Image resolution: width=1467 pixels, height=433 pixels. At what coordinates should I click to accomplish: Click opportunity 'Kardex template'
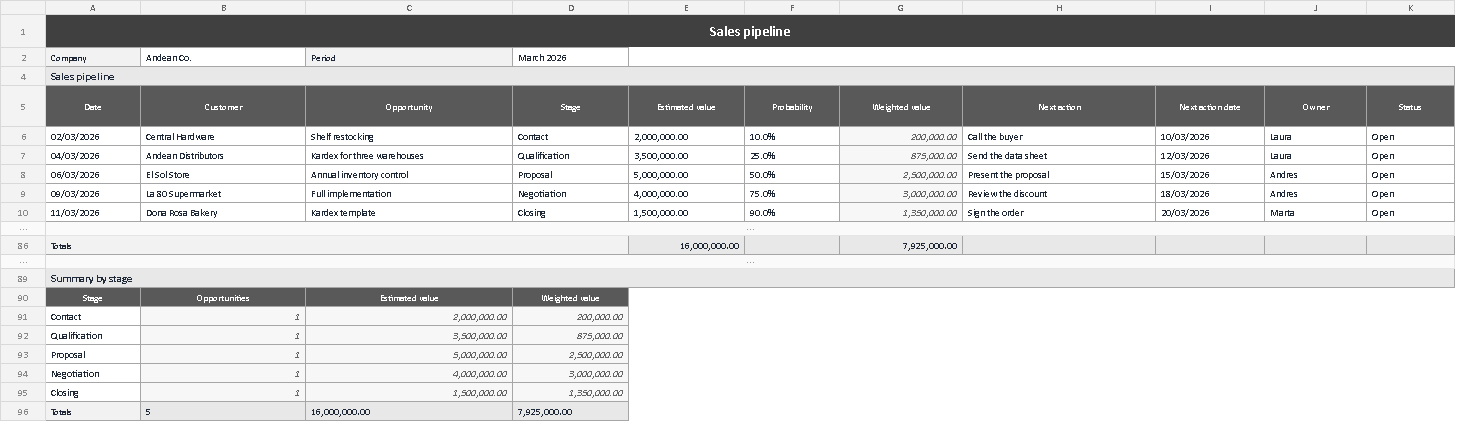click(x=409, y=213)
